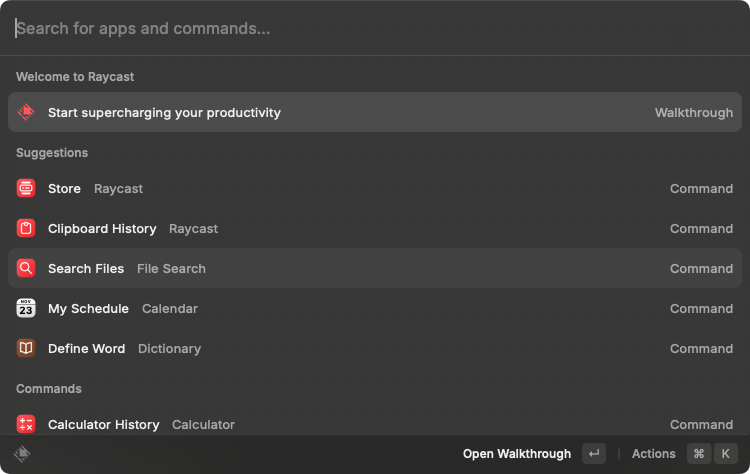This screenshot has height=474, width=750.
Task: Click the Raycast walkthrough icon
Action: (x=26, y=112)
